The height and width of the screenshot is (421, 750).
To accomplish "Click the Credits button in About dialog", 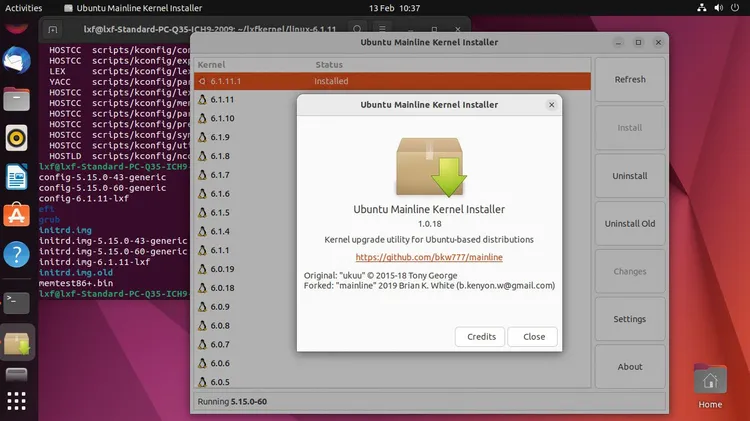I will click(480, 337).
